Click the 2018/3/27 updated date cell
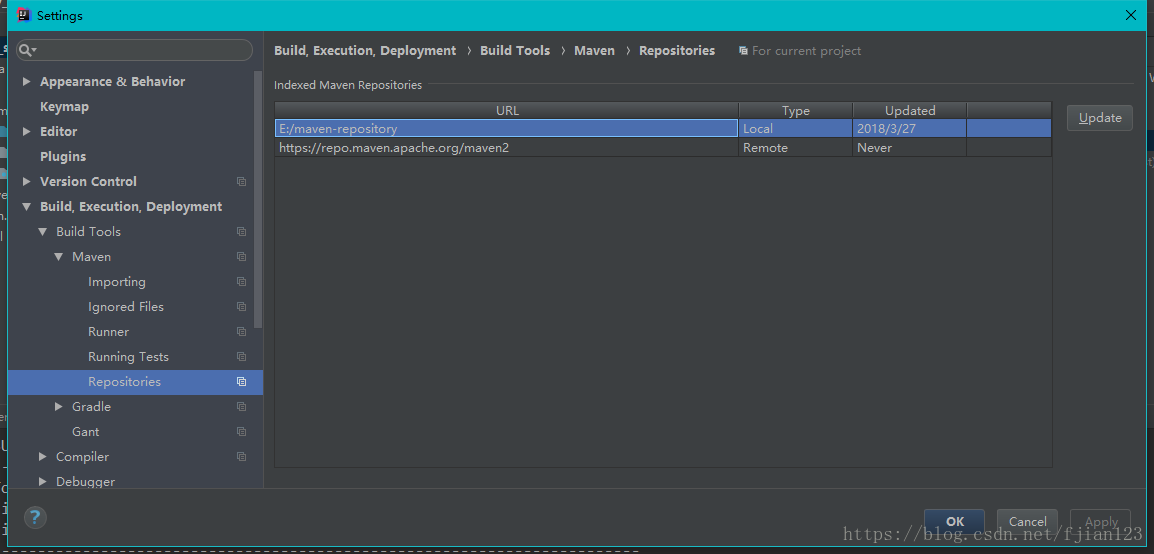The width and height of the screenshot is (1154, 554). (x=910, y=129)
